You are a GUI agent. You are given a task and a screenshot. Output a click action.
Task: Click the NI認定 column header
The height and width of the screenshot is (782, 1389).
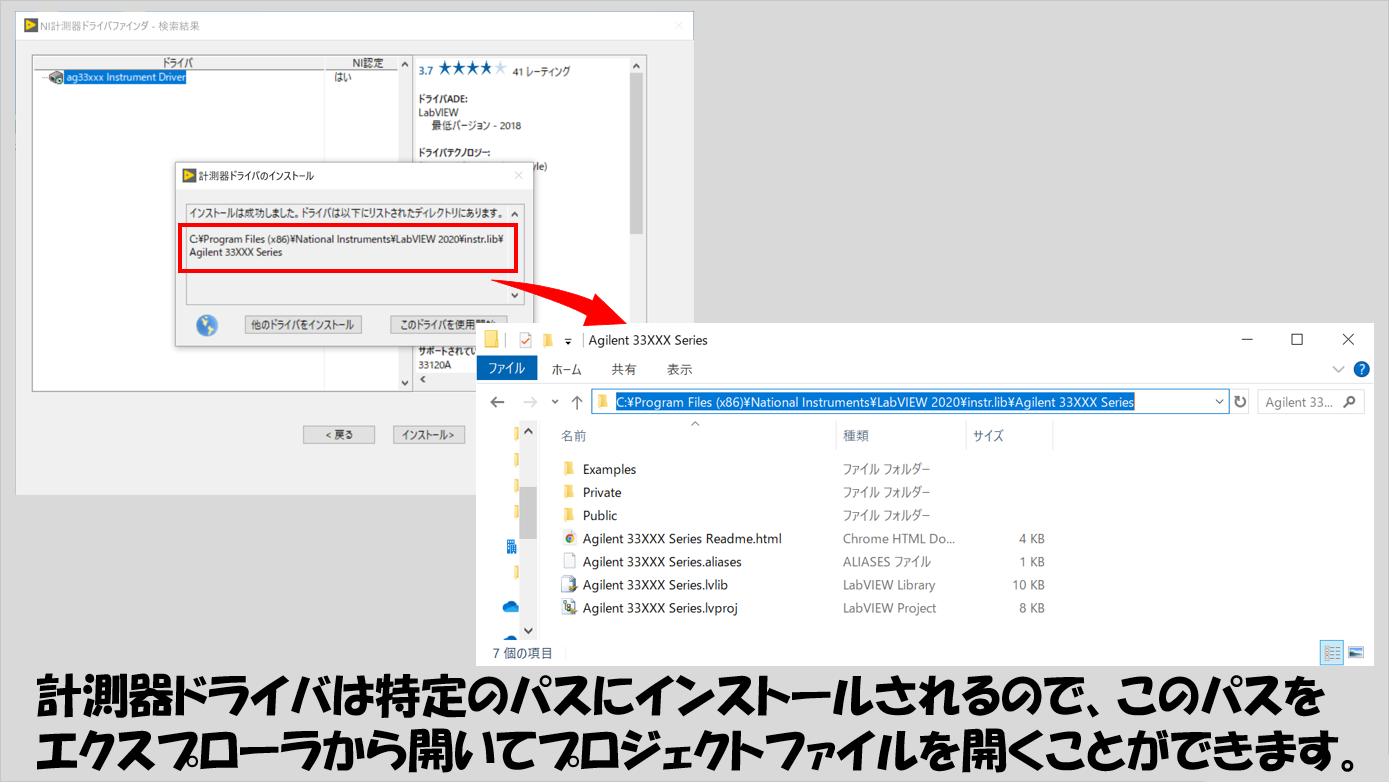367,62
